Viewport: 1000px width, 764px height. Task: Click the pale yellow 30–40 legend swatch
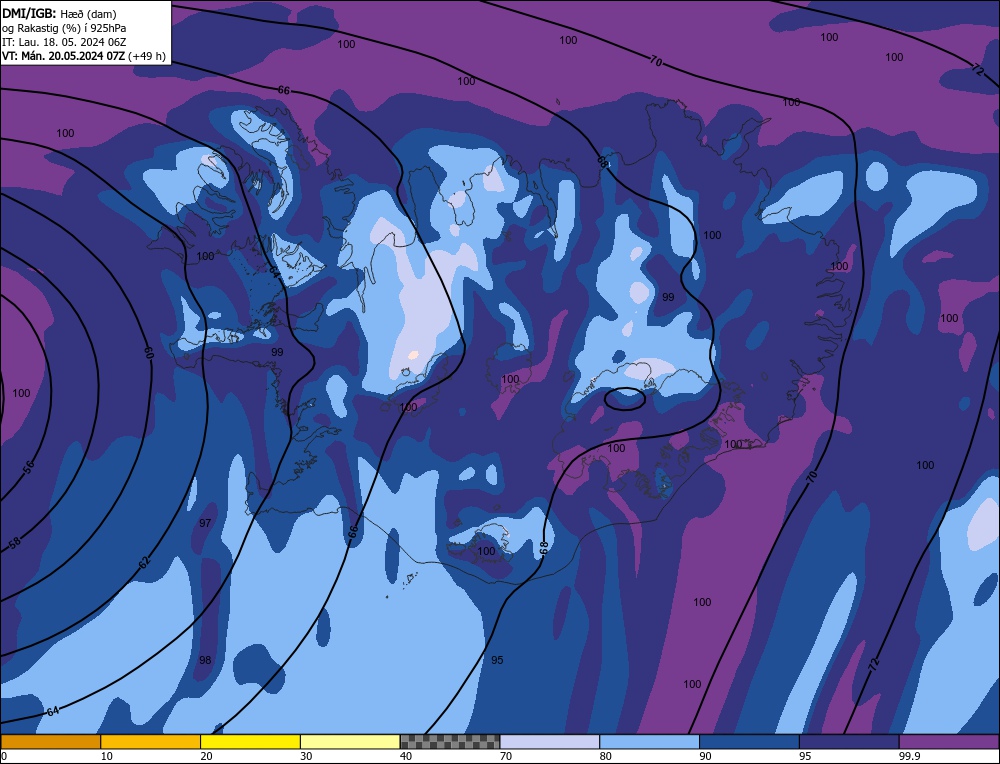click(350, 741)
